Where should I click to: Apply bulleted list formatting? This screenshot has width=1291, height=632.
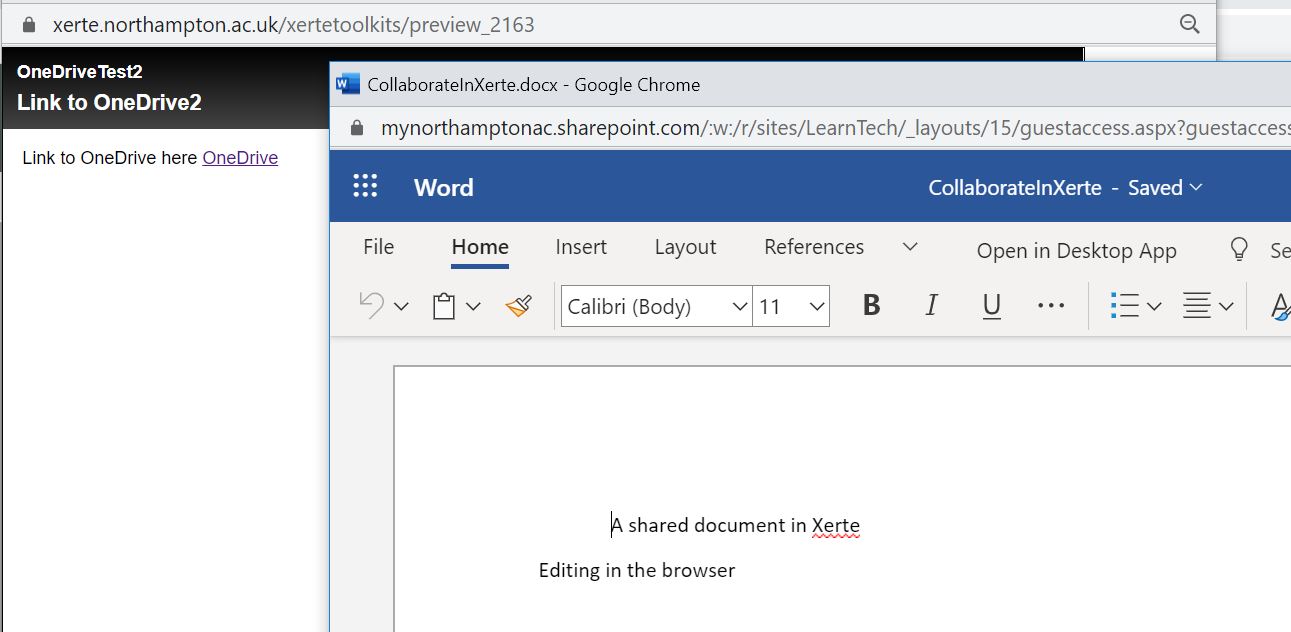click(x=1125, y=306)
